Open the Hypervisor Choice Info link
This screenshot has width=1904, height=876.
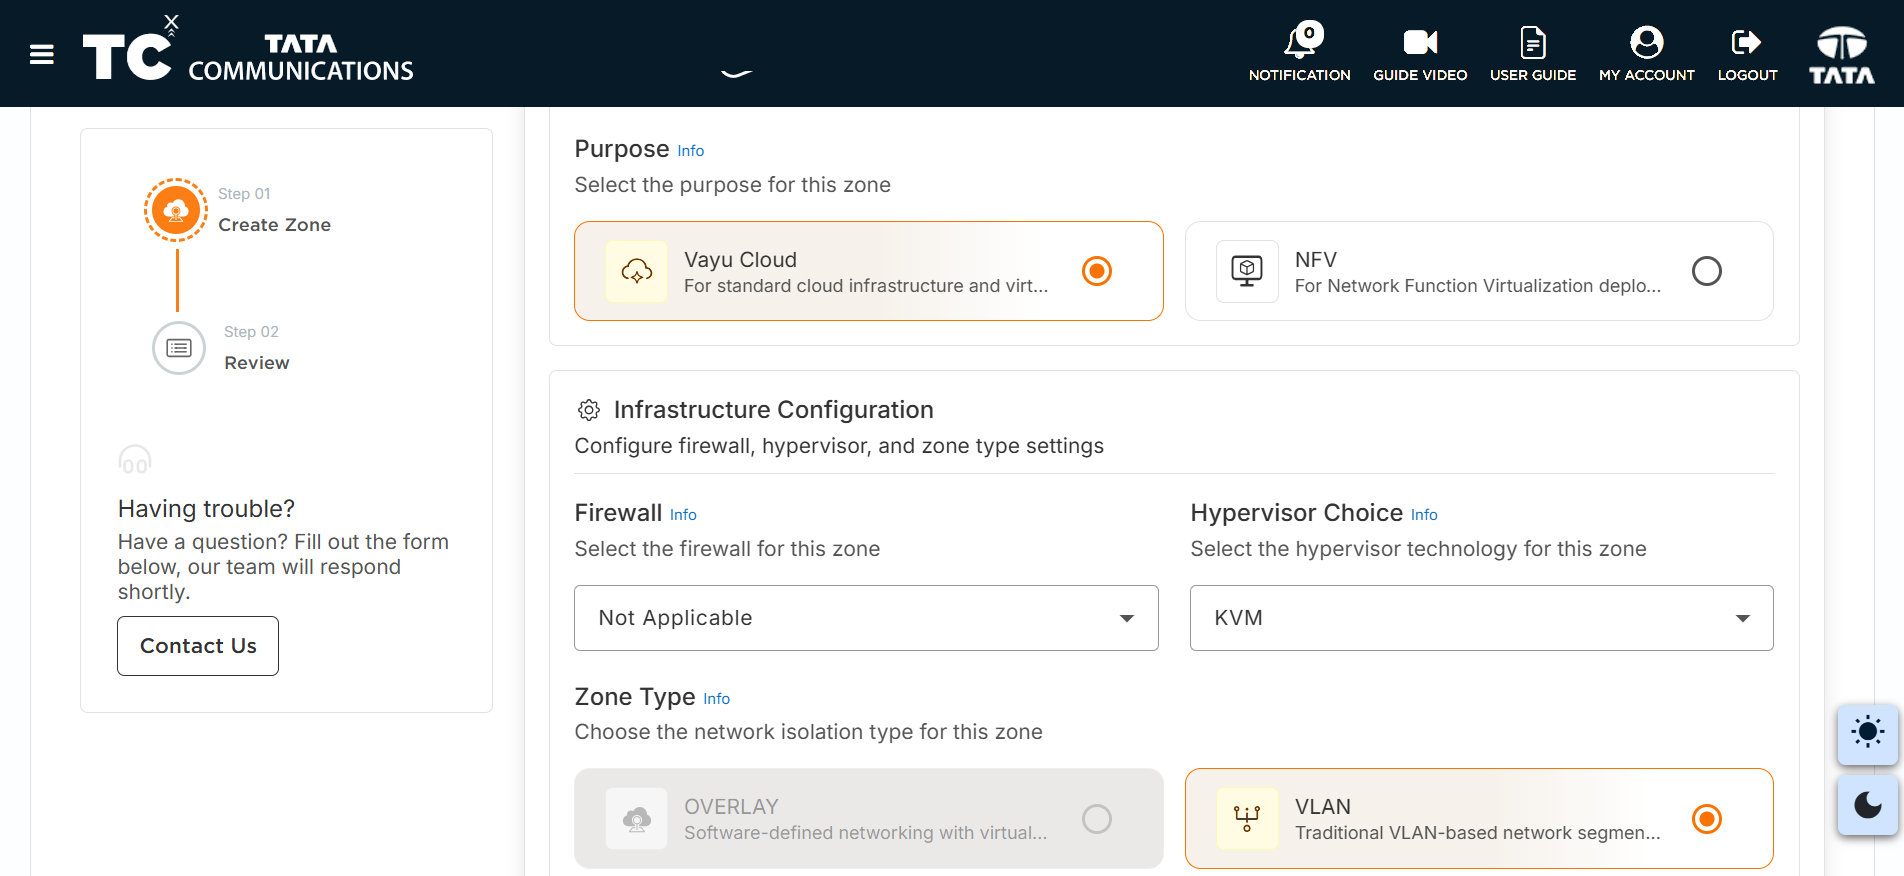pyautogui.click(x=1424, y=515)
